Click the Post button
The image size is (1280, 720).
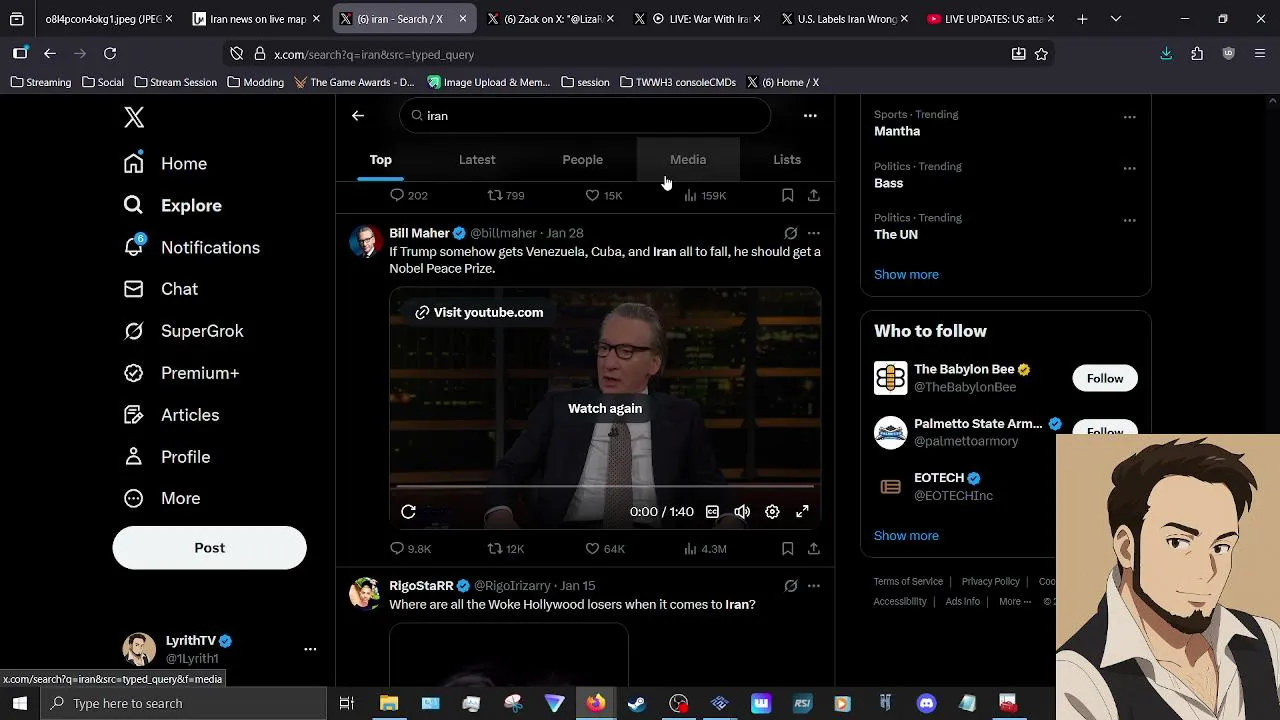point(209,548)
